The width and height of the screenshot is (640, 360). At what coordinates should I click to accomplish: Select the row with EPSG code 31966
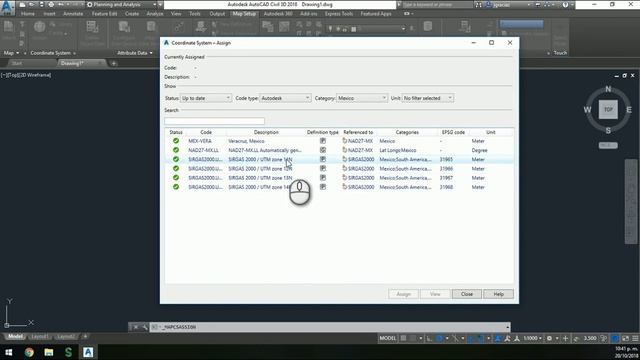coord(340,169)
